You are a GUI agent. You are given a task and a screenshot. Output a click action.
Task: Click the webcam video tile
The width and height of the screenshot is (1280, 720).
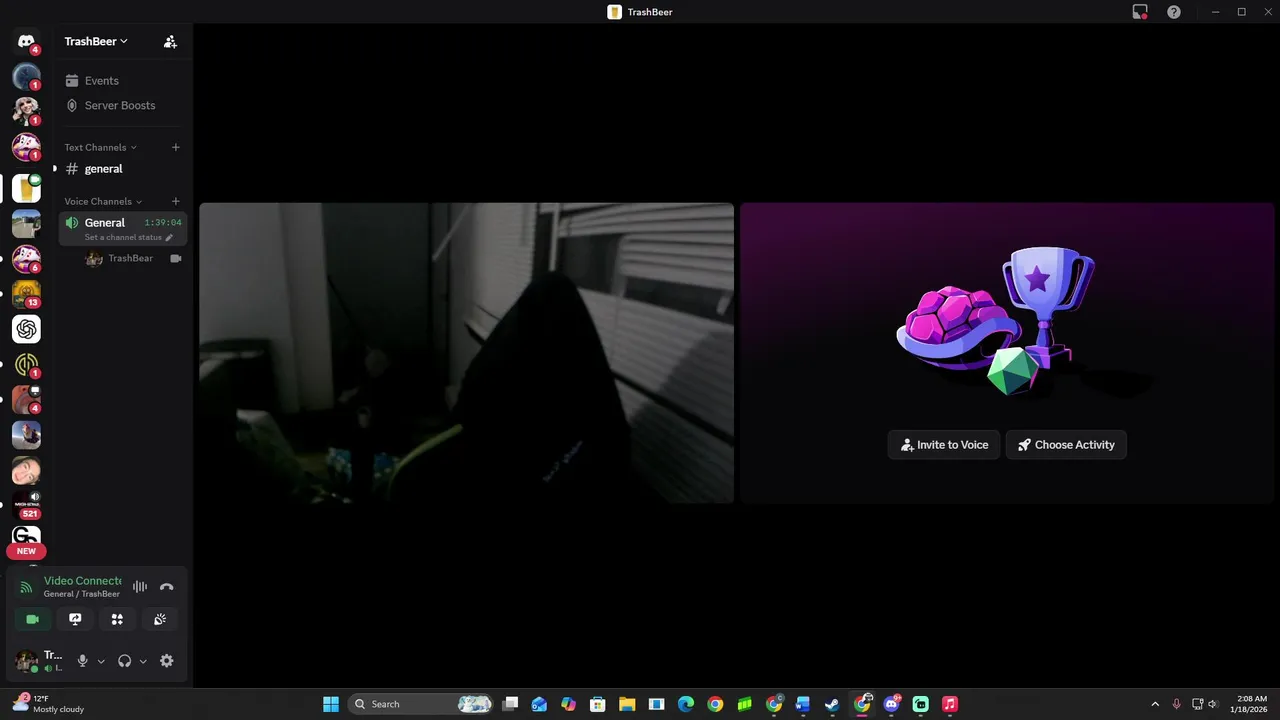tap(467, 353)
